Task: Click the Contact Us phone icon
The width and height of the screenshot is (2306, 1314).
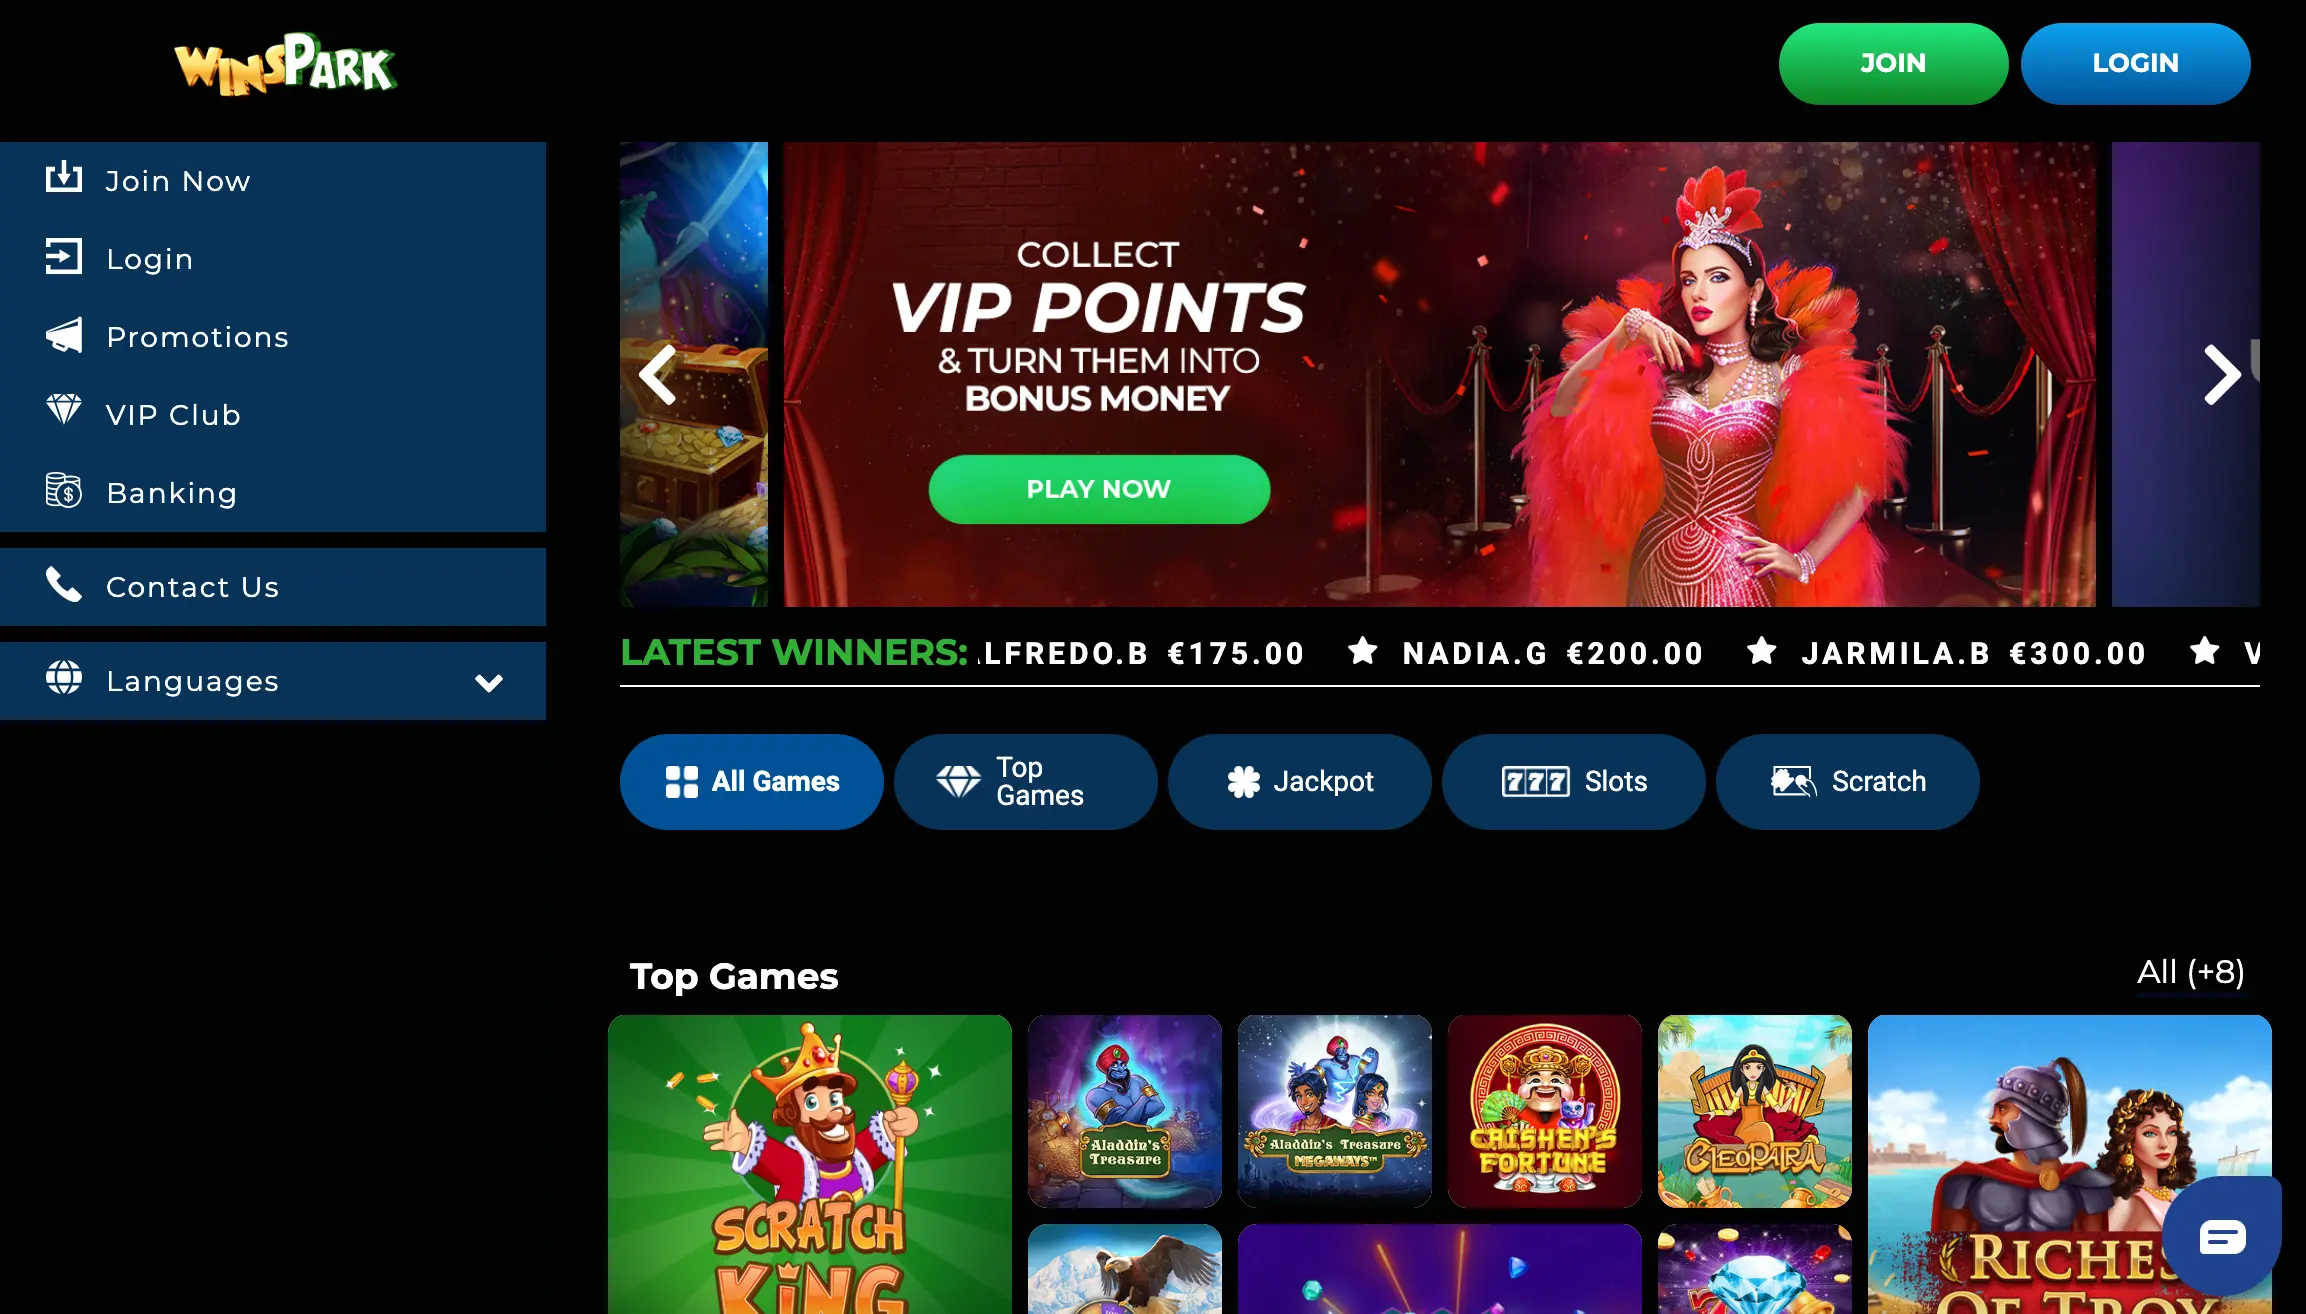Action: pyautogui.click(x=64, y=585)
